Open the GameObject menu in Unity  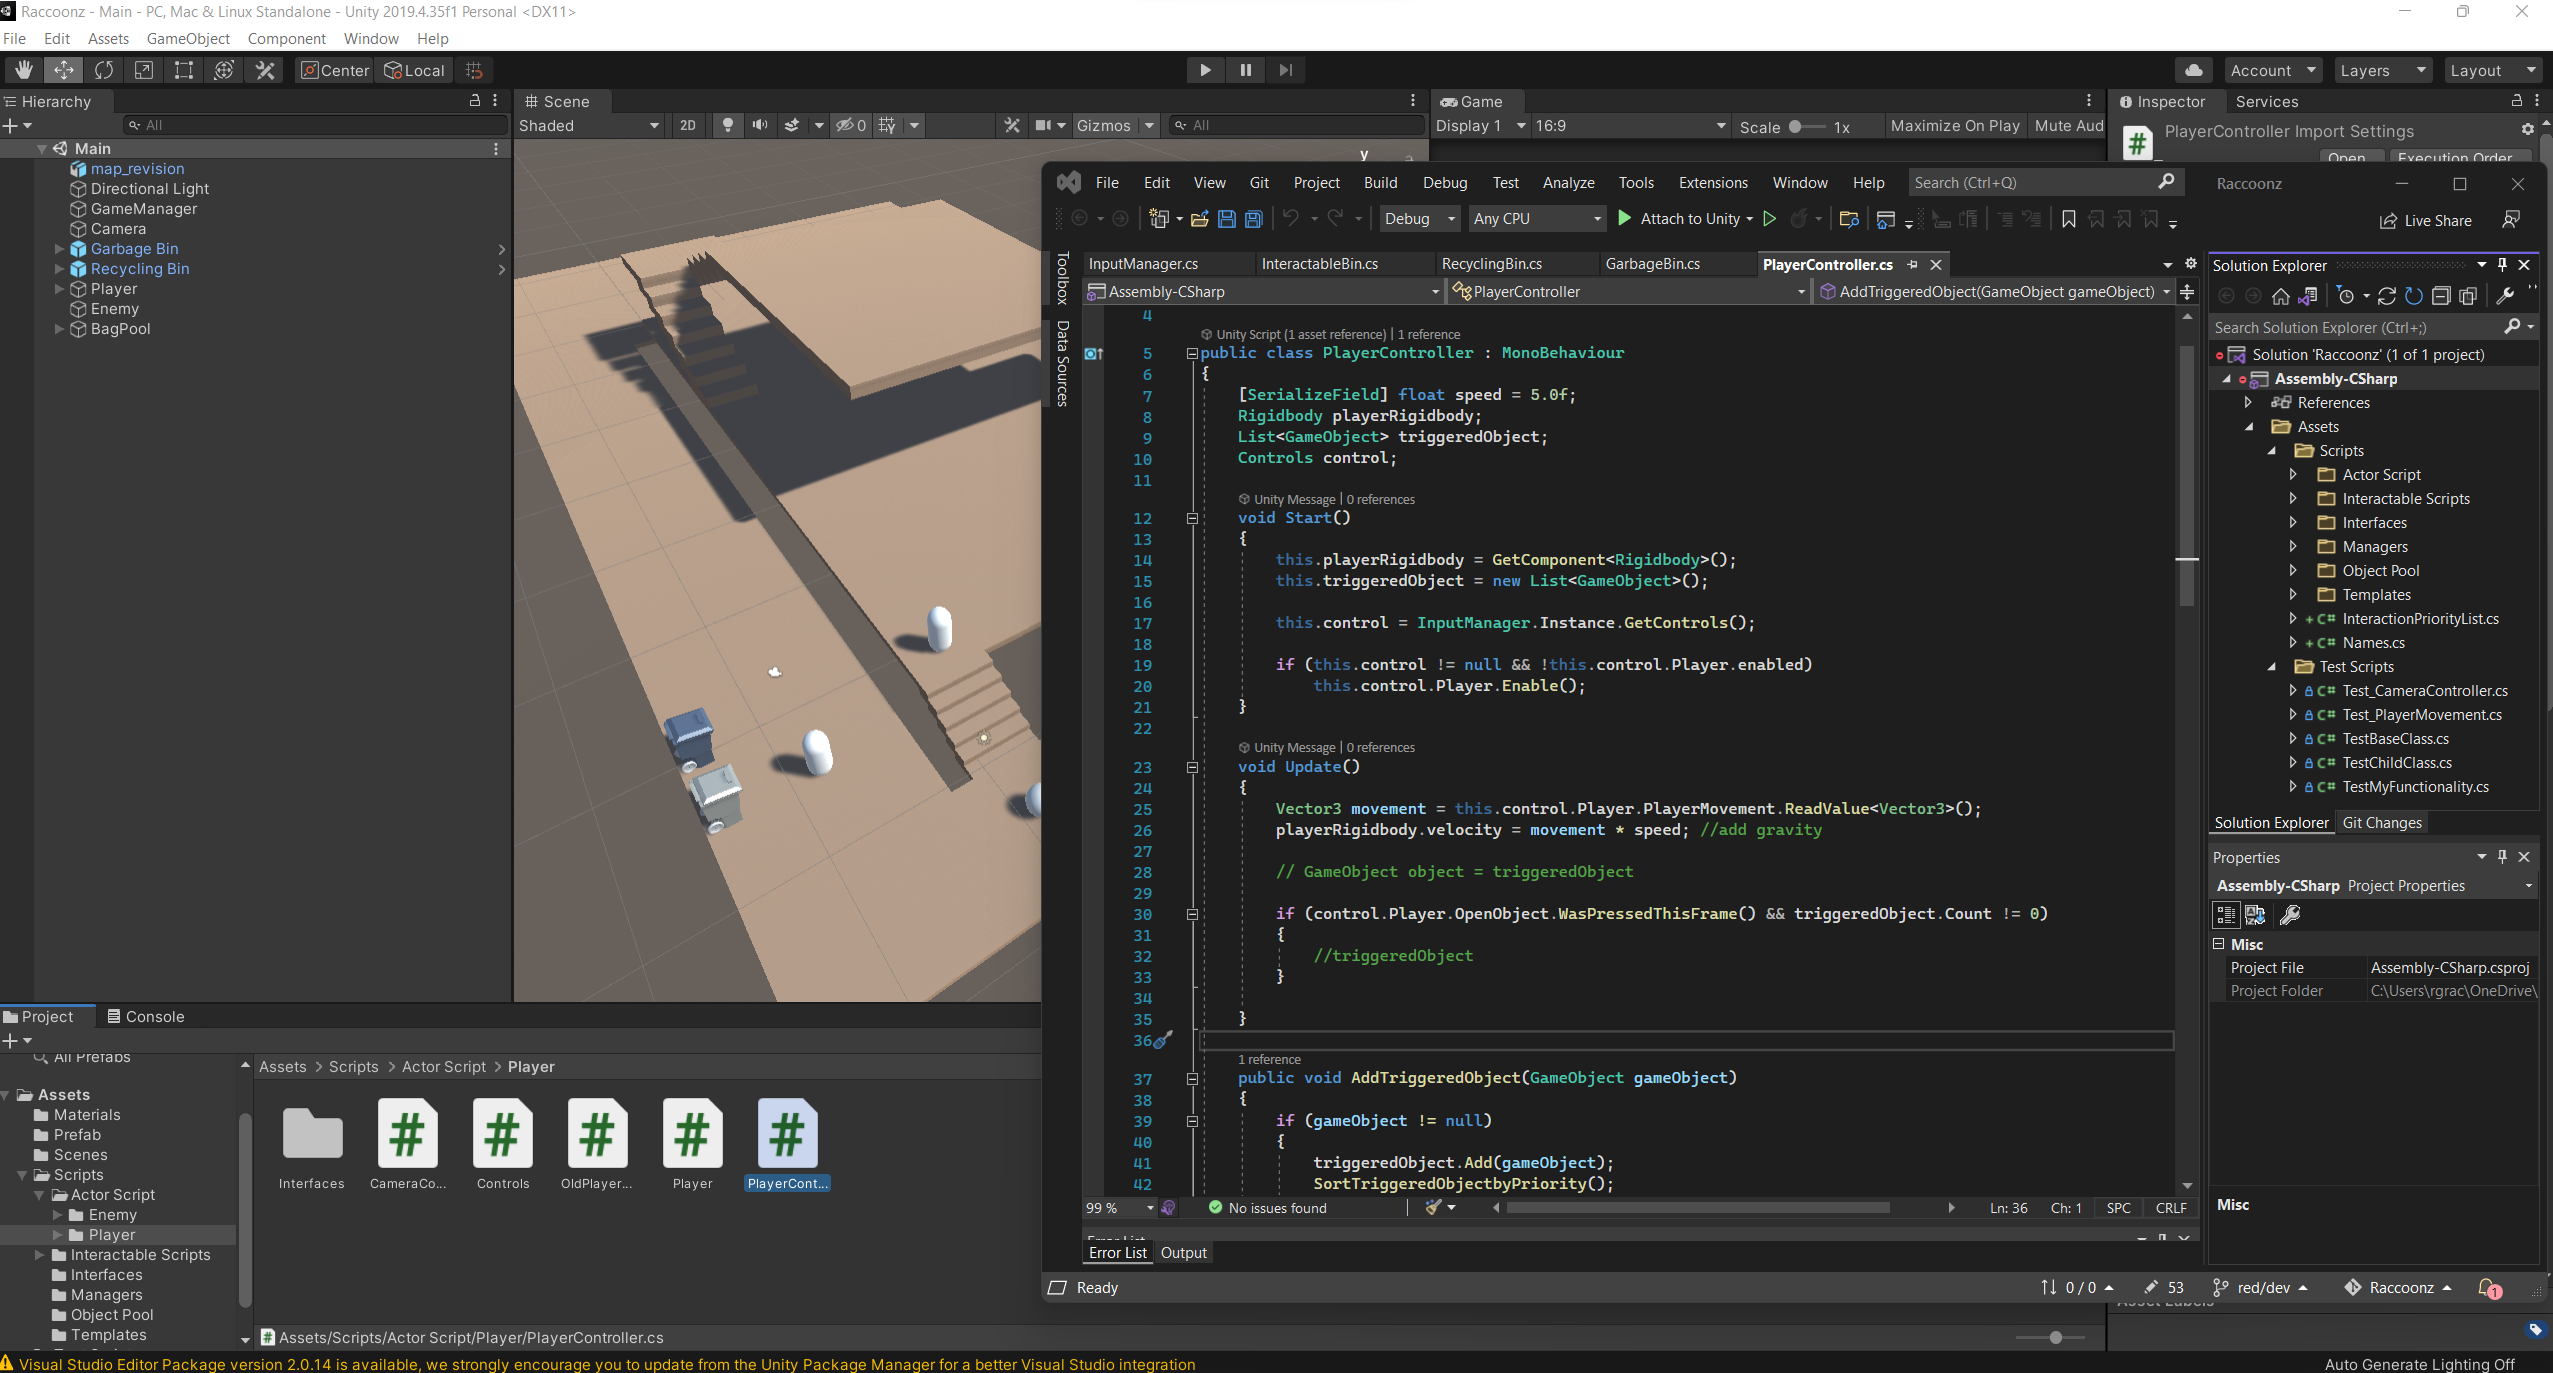[x=188, y=39]
